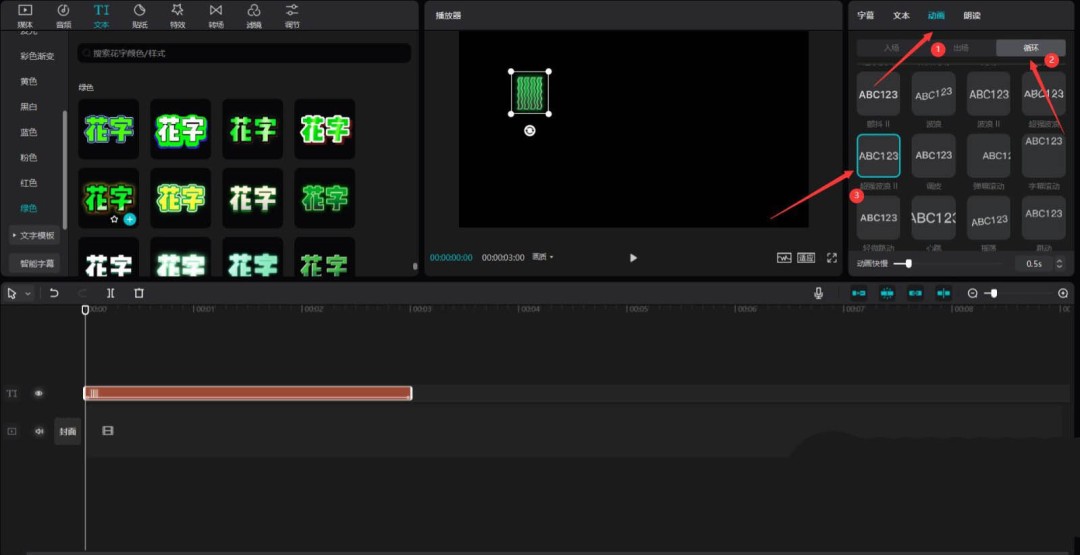1080x555 pixels.
Task: Switch to the 朗读 tab
Action: [x=971, y=16]
